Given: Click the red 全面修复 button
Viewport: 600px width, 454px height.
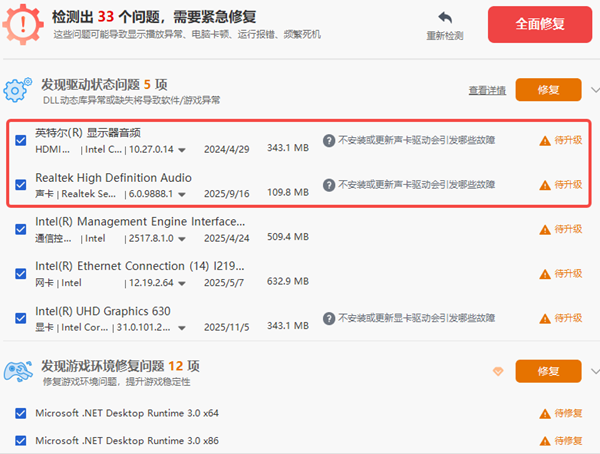Looking at the screenshot, I should [537, 24].
